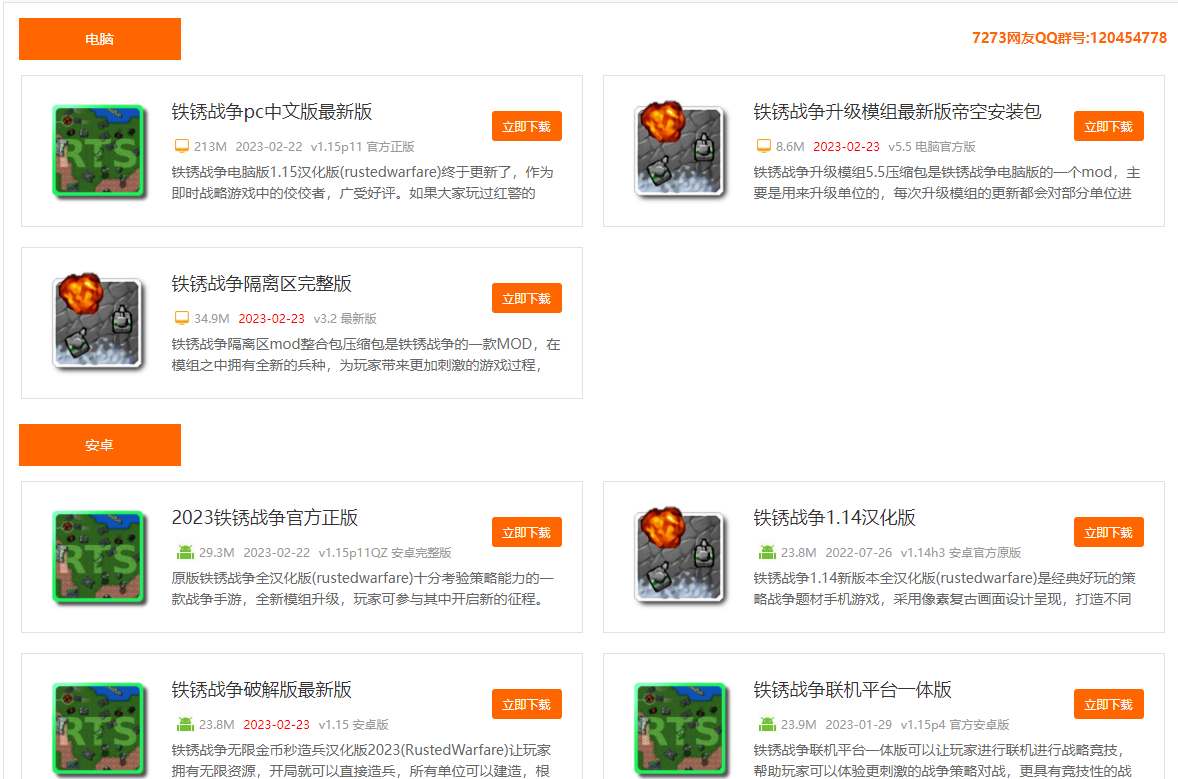Click 立即下载 for 2023铁锈战争官方正版
1178x779 pixels.
[526, 532]
